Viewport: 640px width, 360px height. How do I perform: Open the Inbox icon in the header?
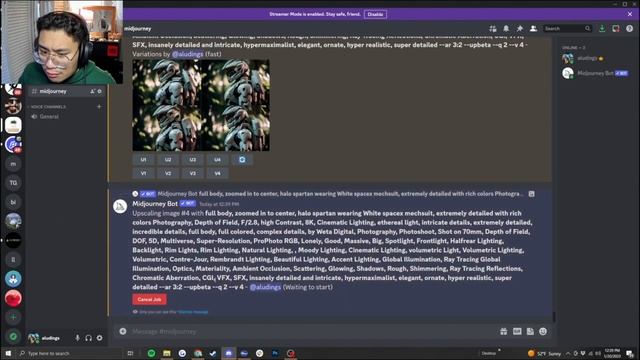[616, 29]
